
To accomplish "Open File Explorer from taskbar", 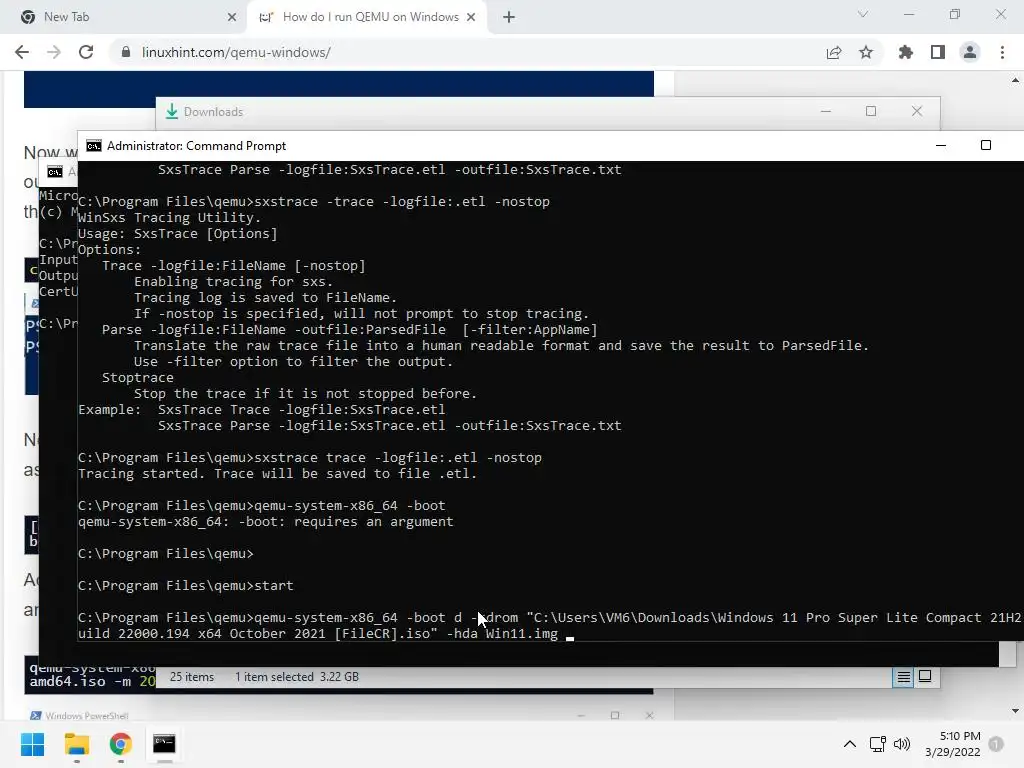I will (76, 744).
